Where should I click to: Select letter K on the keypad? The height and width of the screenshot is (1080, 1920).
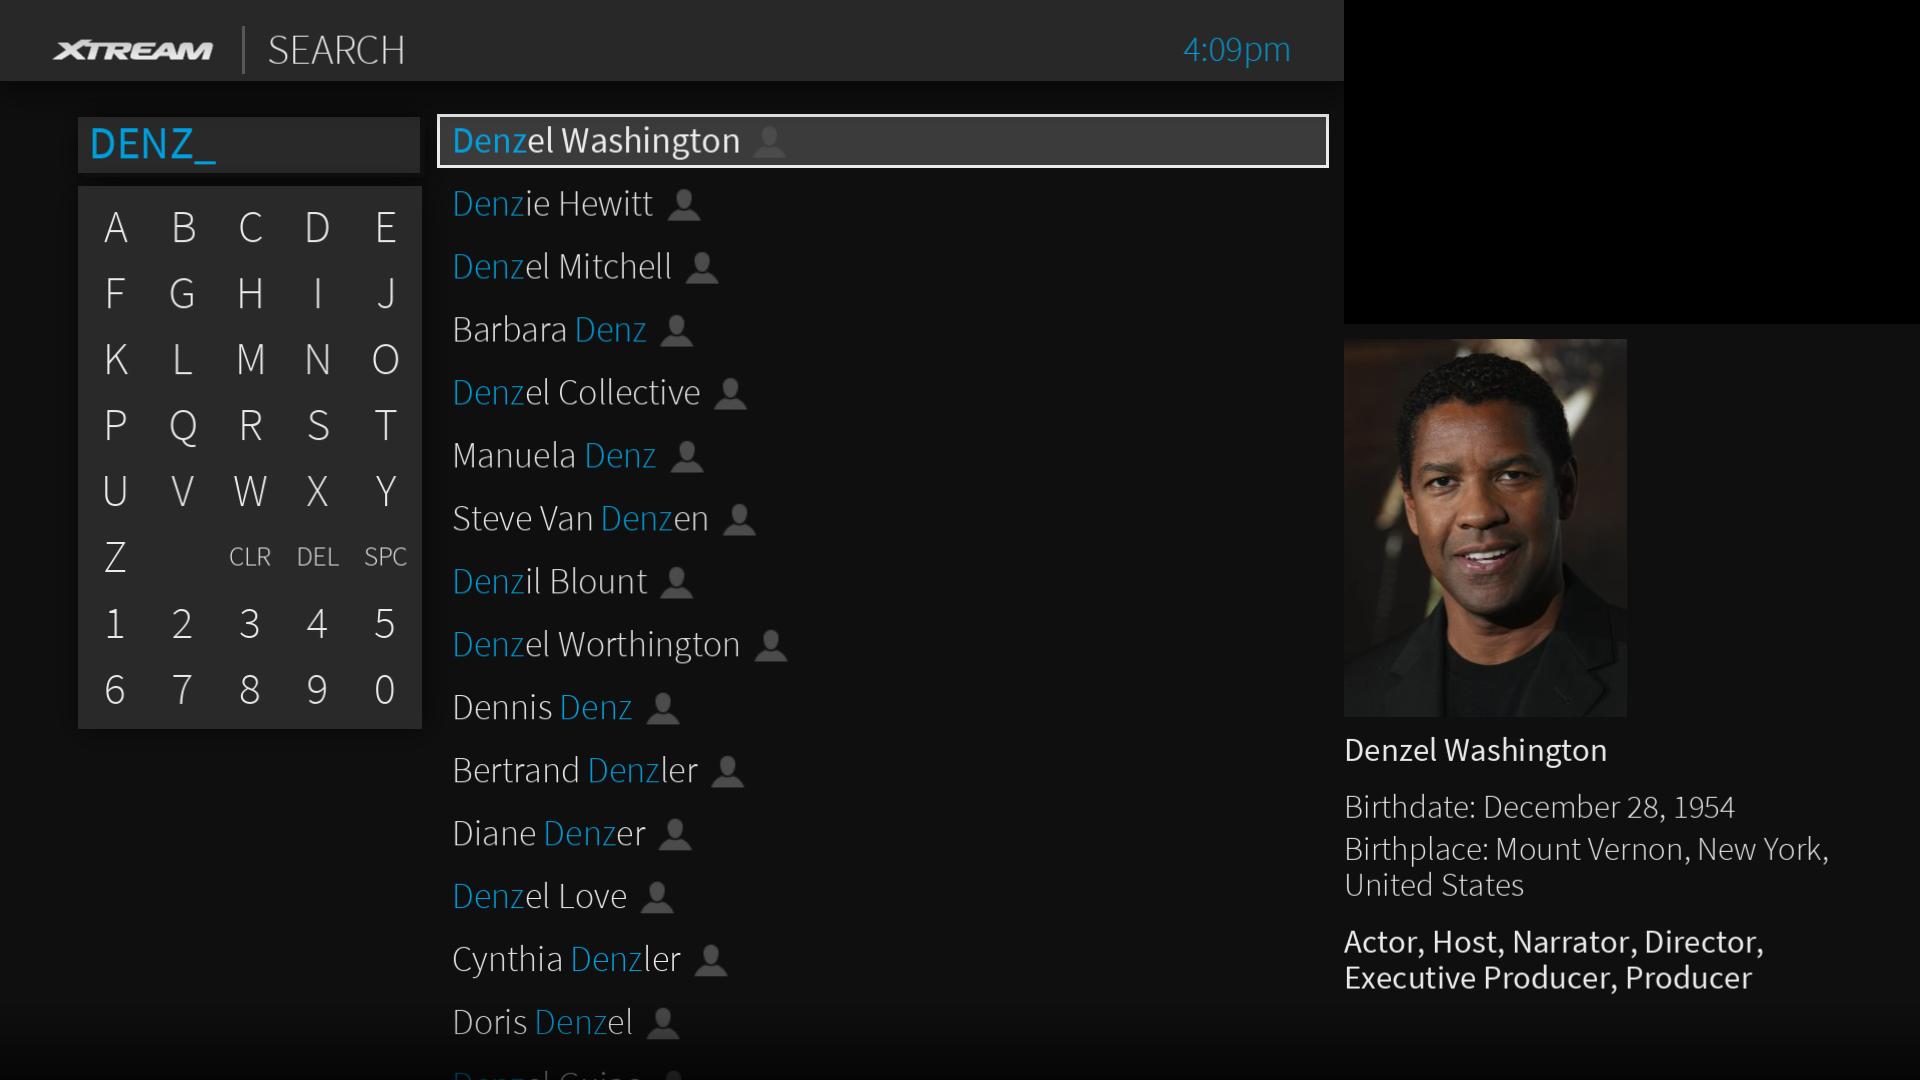coord(116,359)
